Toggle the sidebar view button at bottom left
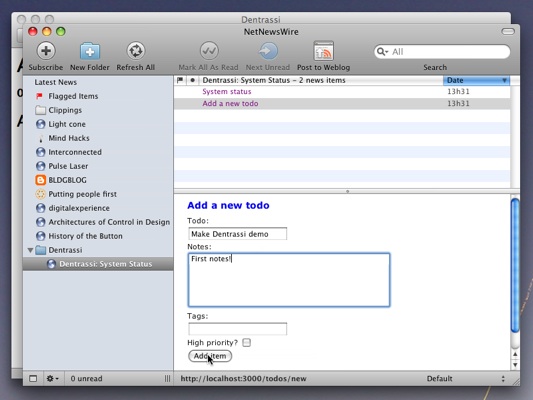533x400 pixels. pyautogui.click(x=33, y=378)
